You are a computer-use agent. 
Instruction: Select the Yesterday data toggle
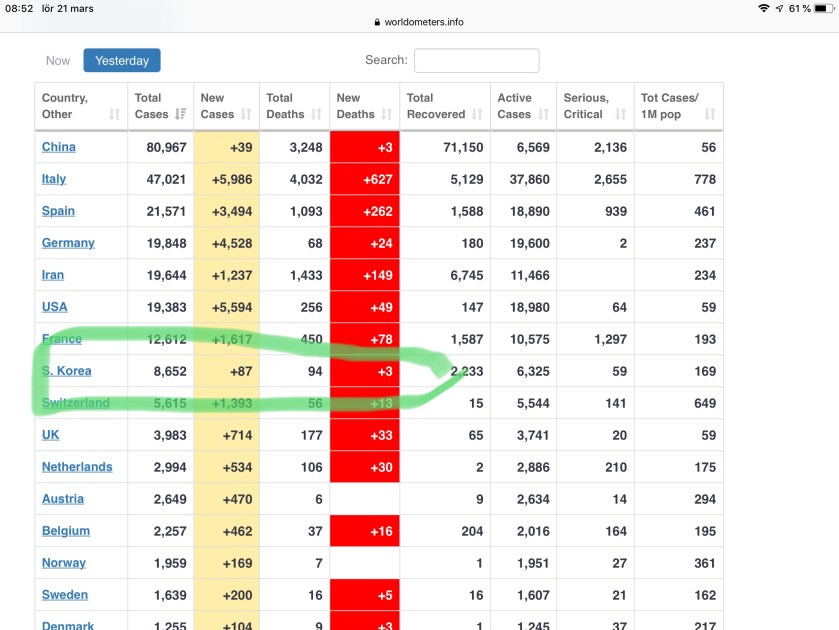click(122, 61)
